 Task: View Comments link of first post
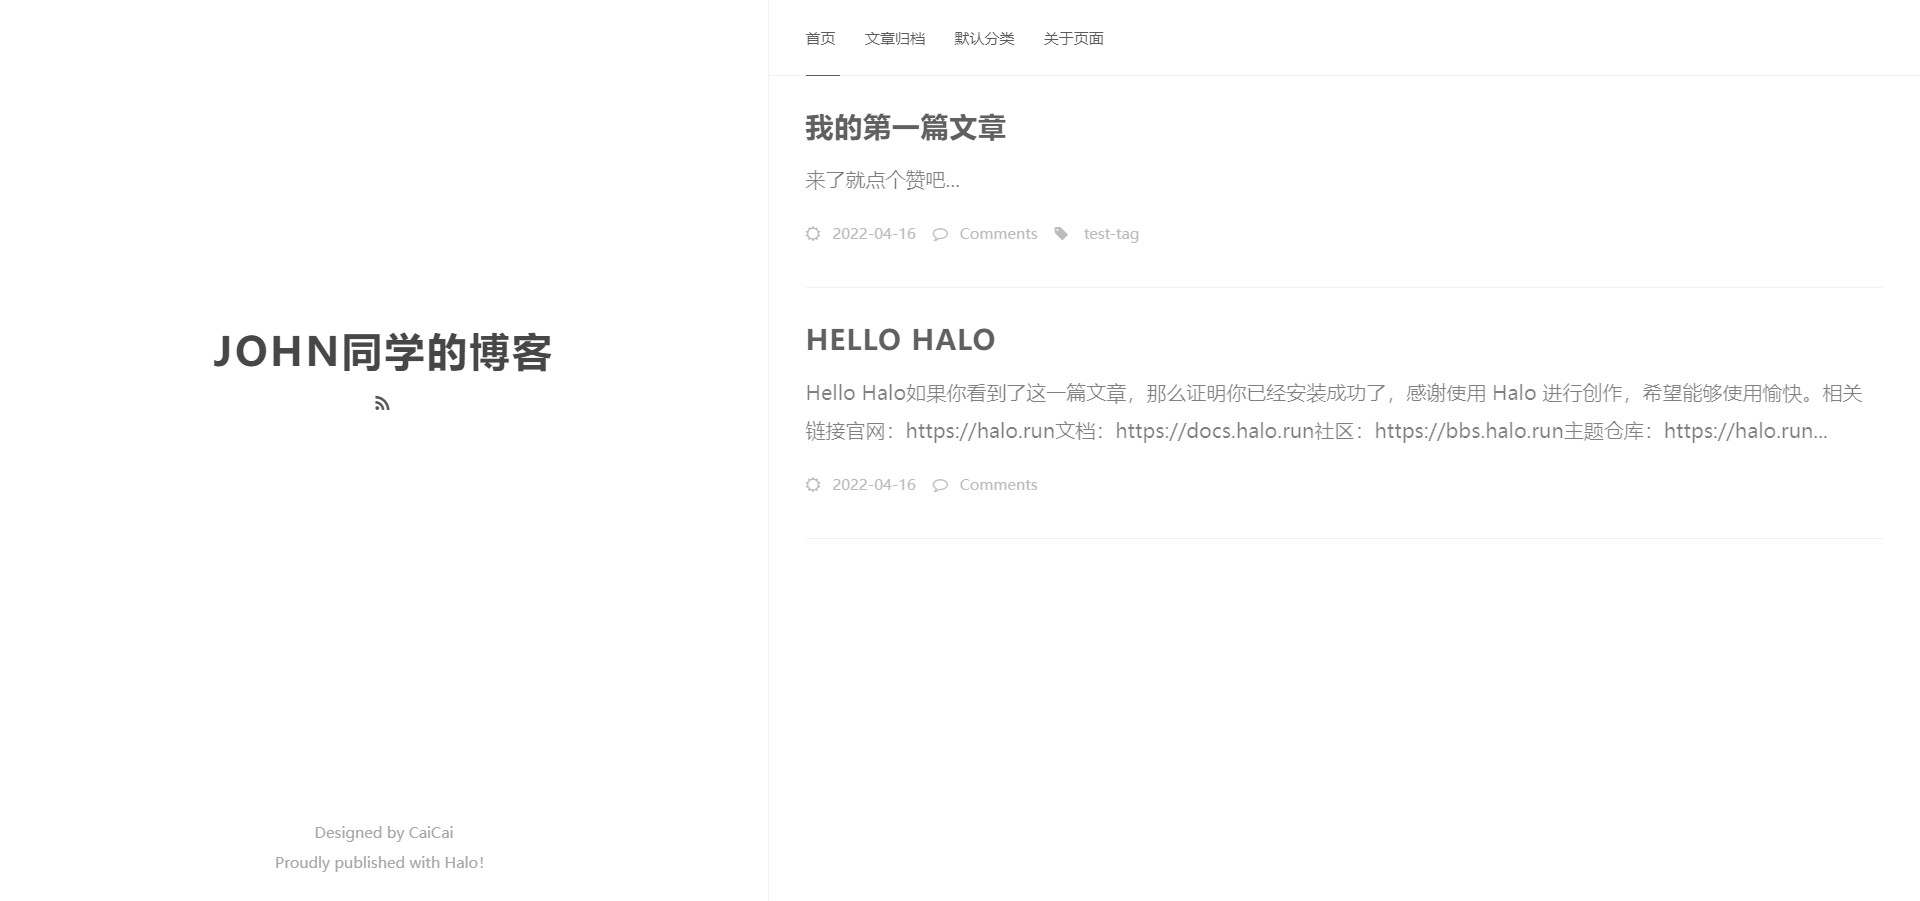click(998, 233)
